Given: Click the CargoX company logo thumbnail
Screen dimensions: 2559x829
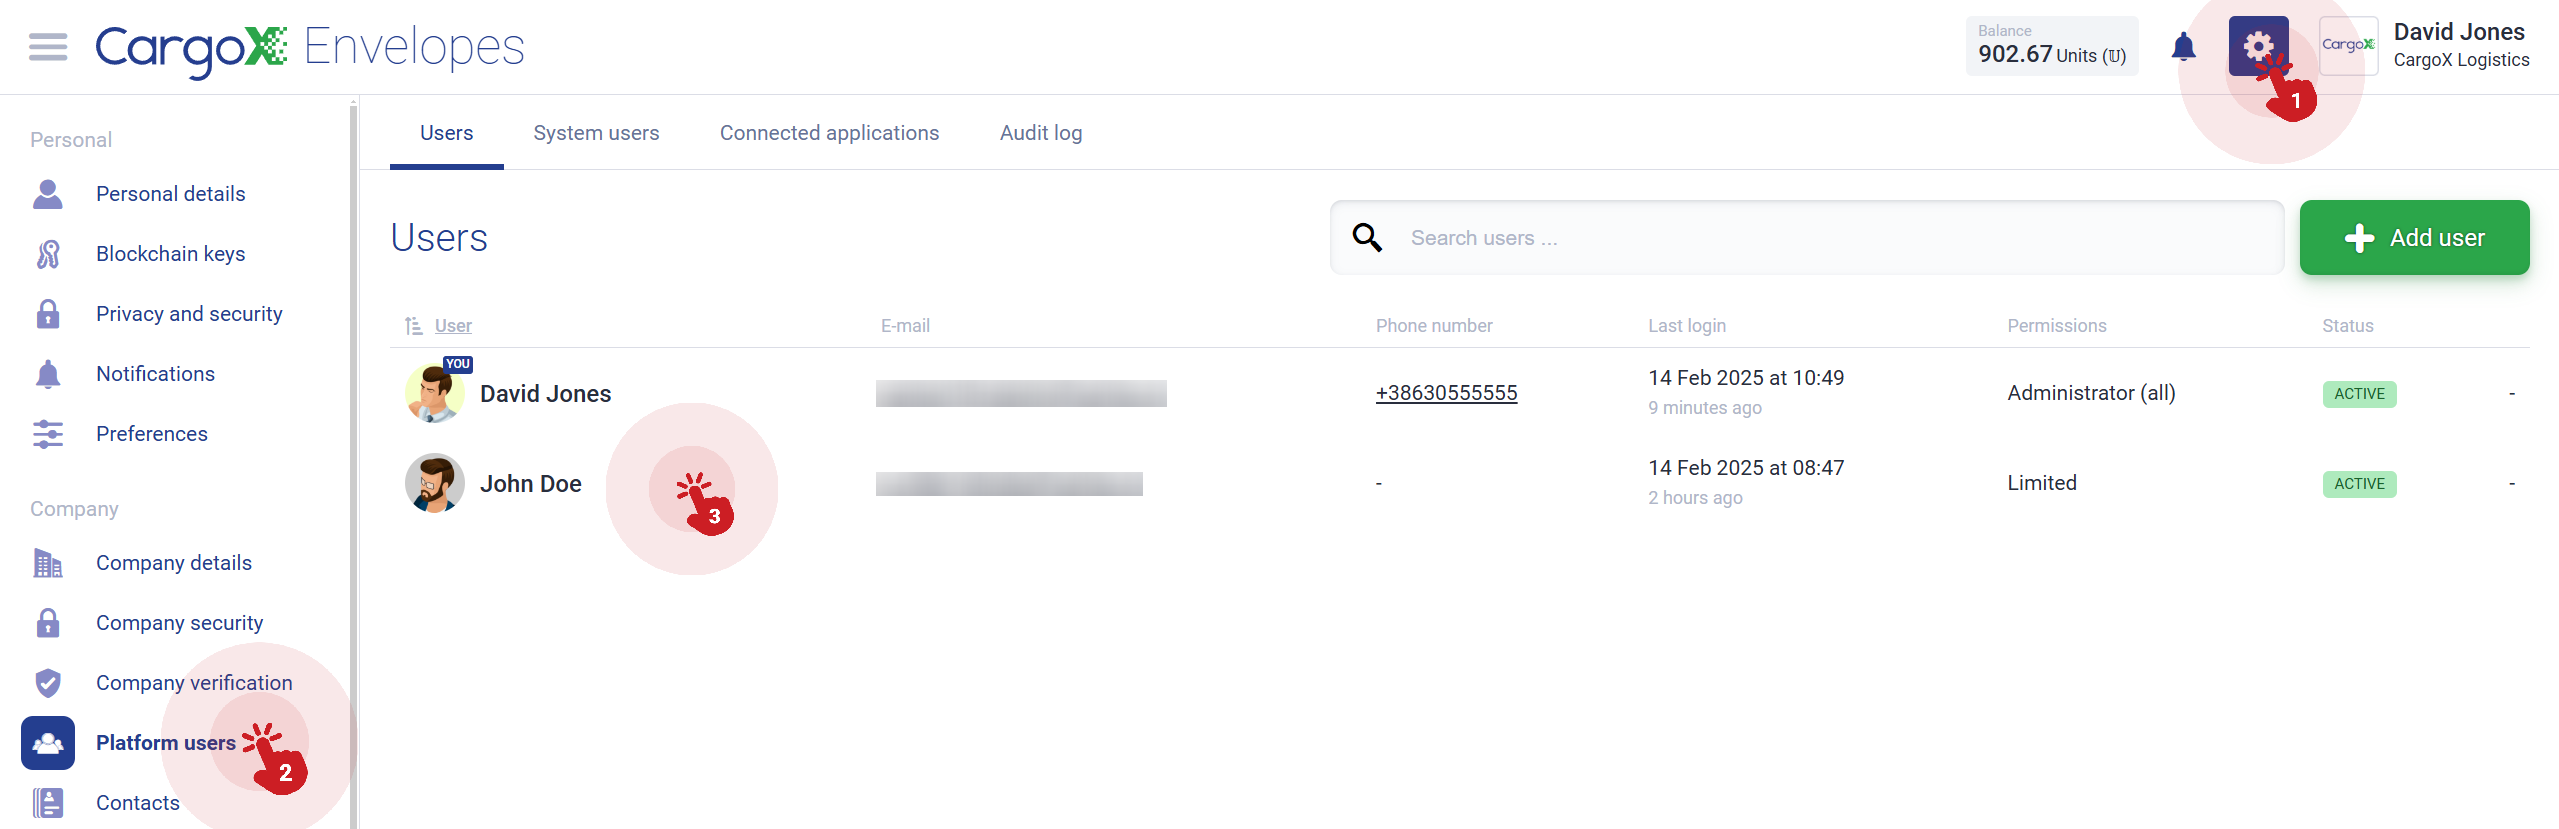Looking at the screenshot, I should [x=2348, y=46].
